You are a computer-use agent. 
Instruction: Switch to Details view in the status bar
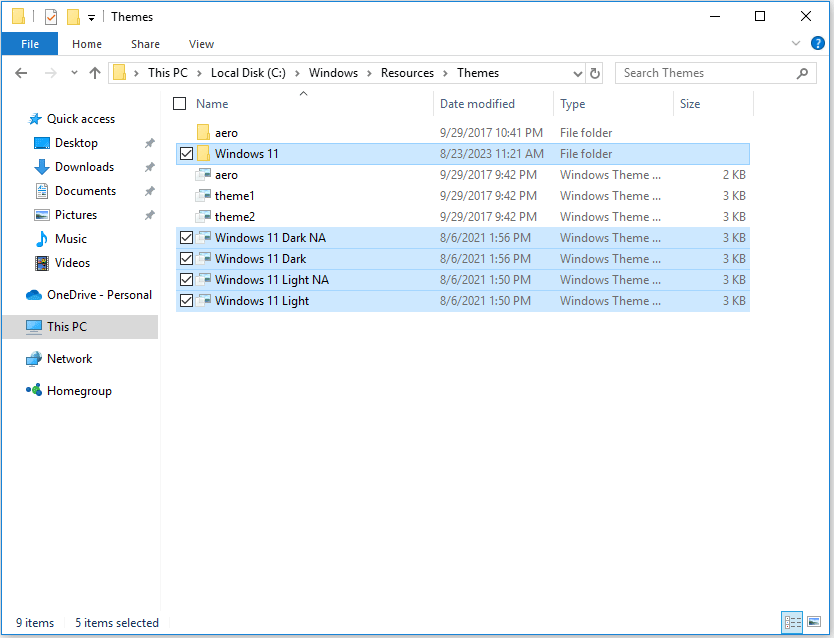pyautogui.click(x=792, y=622)
